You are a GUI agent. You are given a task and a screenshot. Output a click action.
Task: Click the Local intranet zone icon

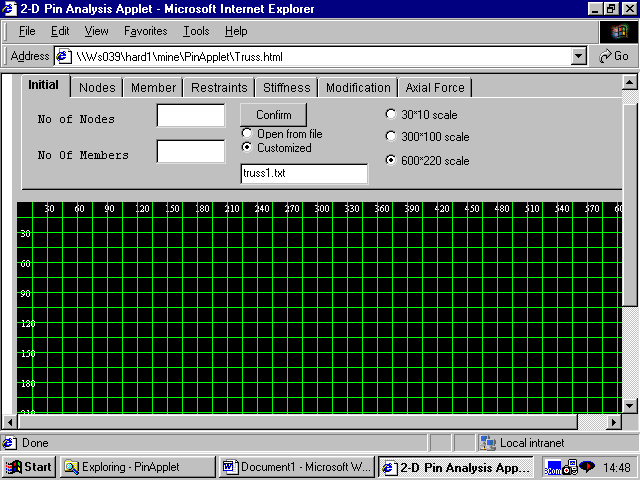(x=488, y=443)
